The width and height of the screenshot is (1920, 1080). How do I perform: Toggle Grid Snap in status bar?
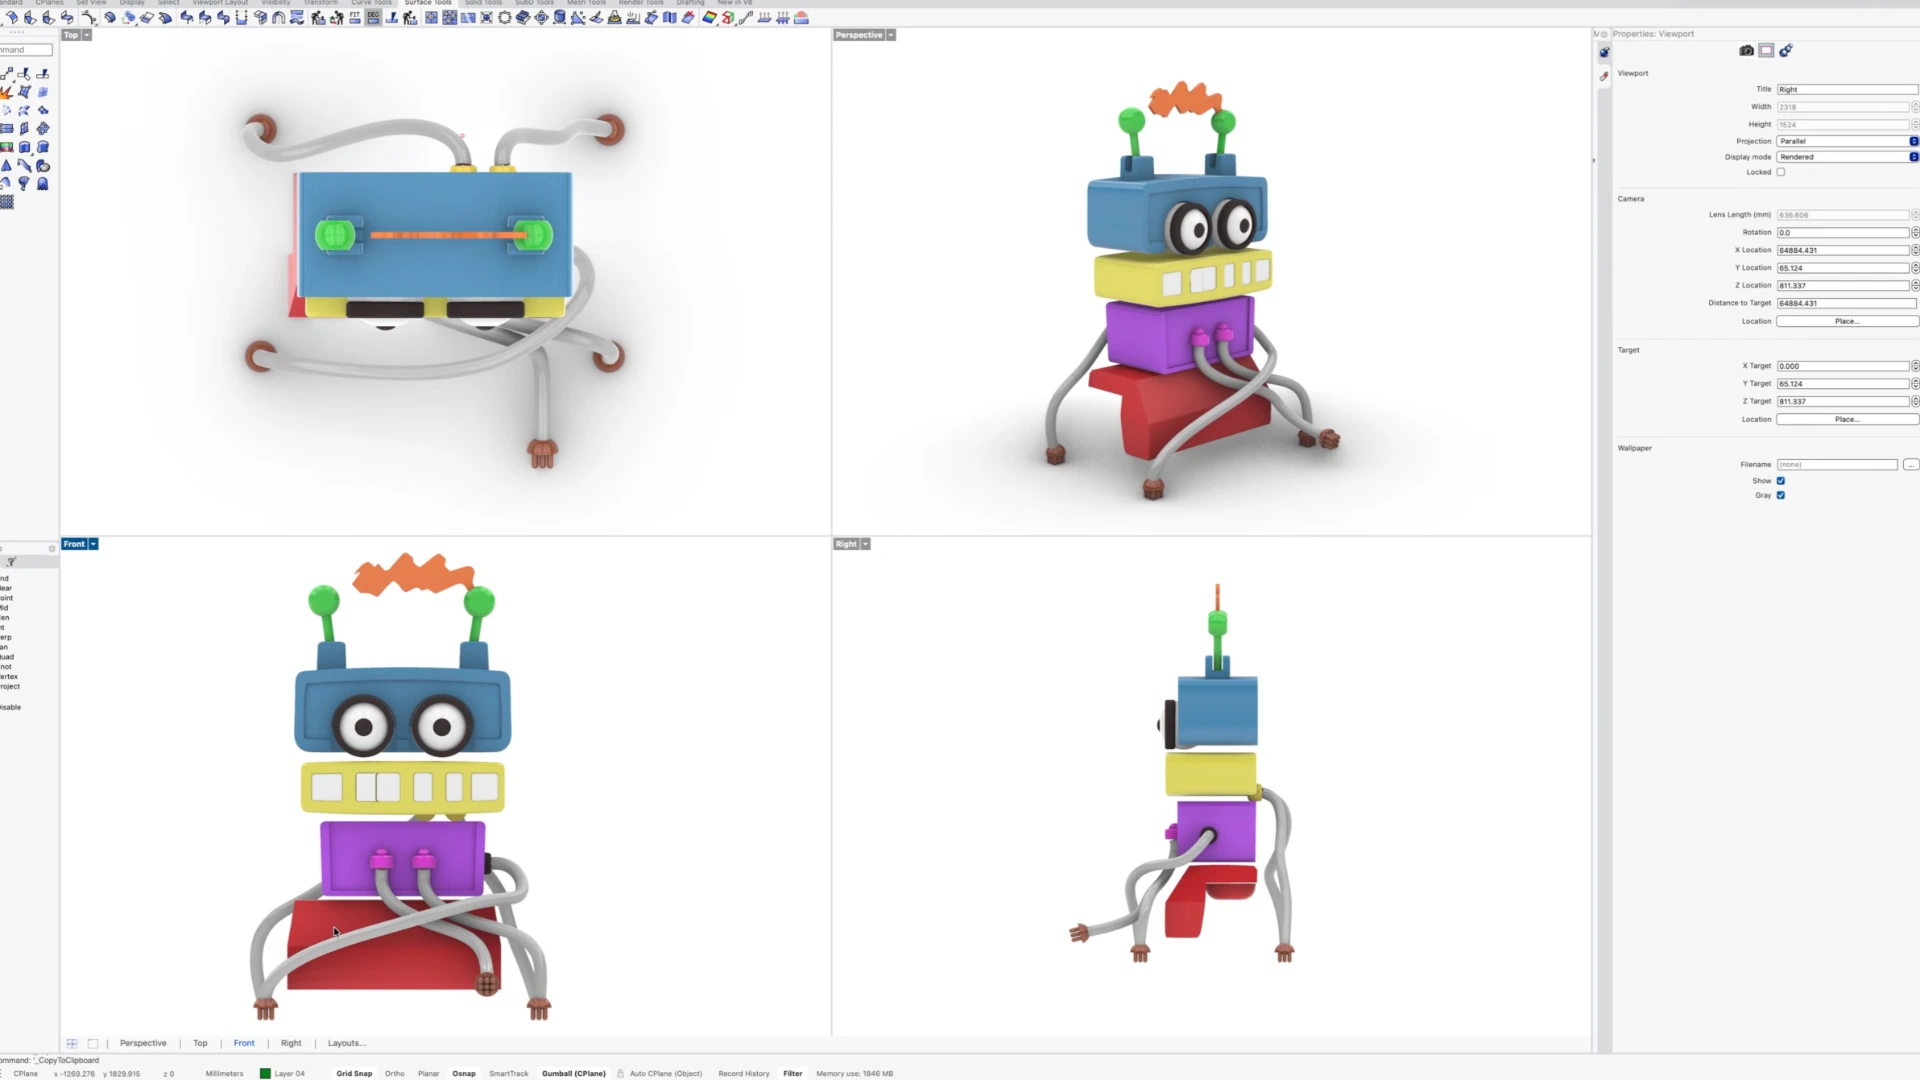354,1073
